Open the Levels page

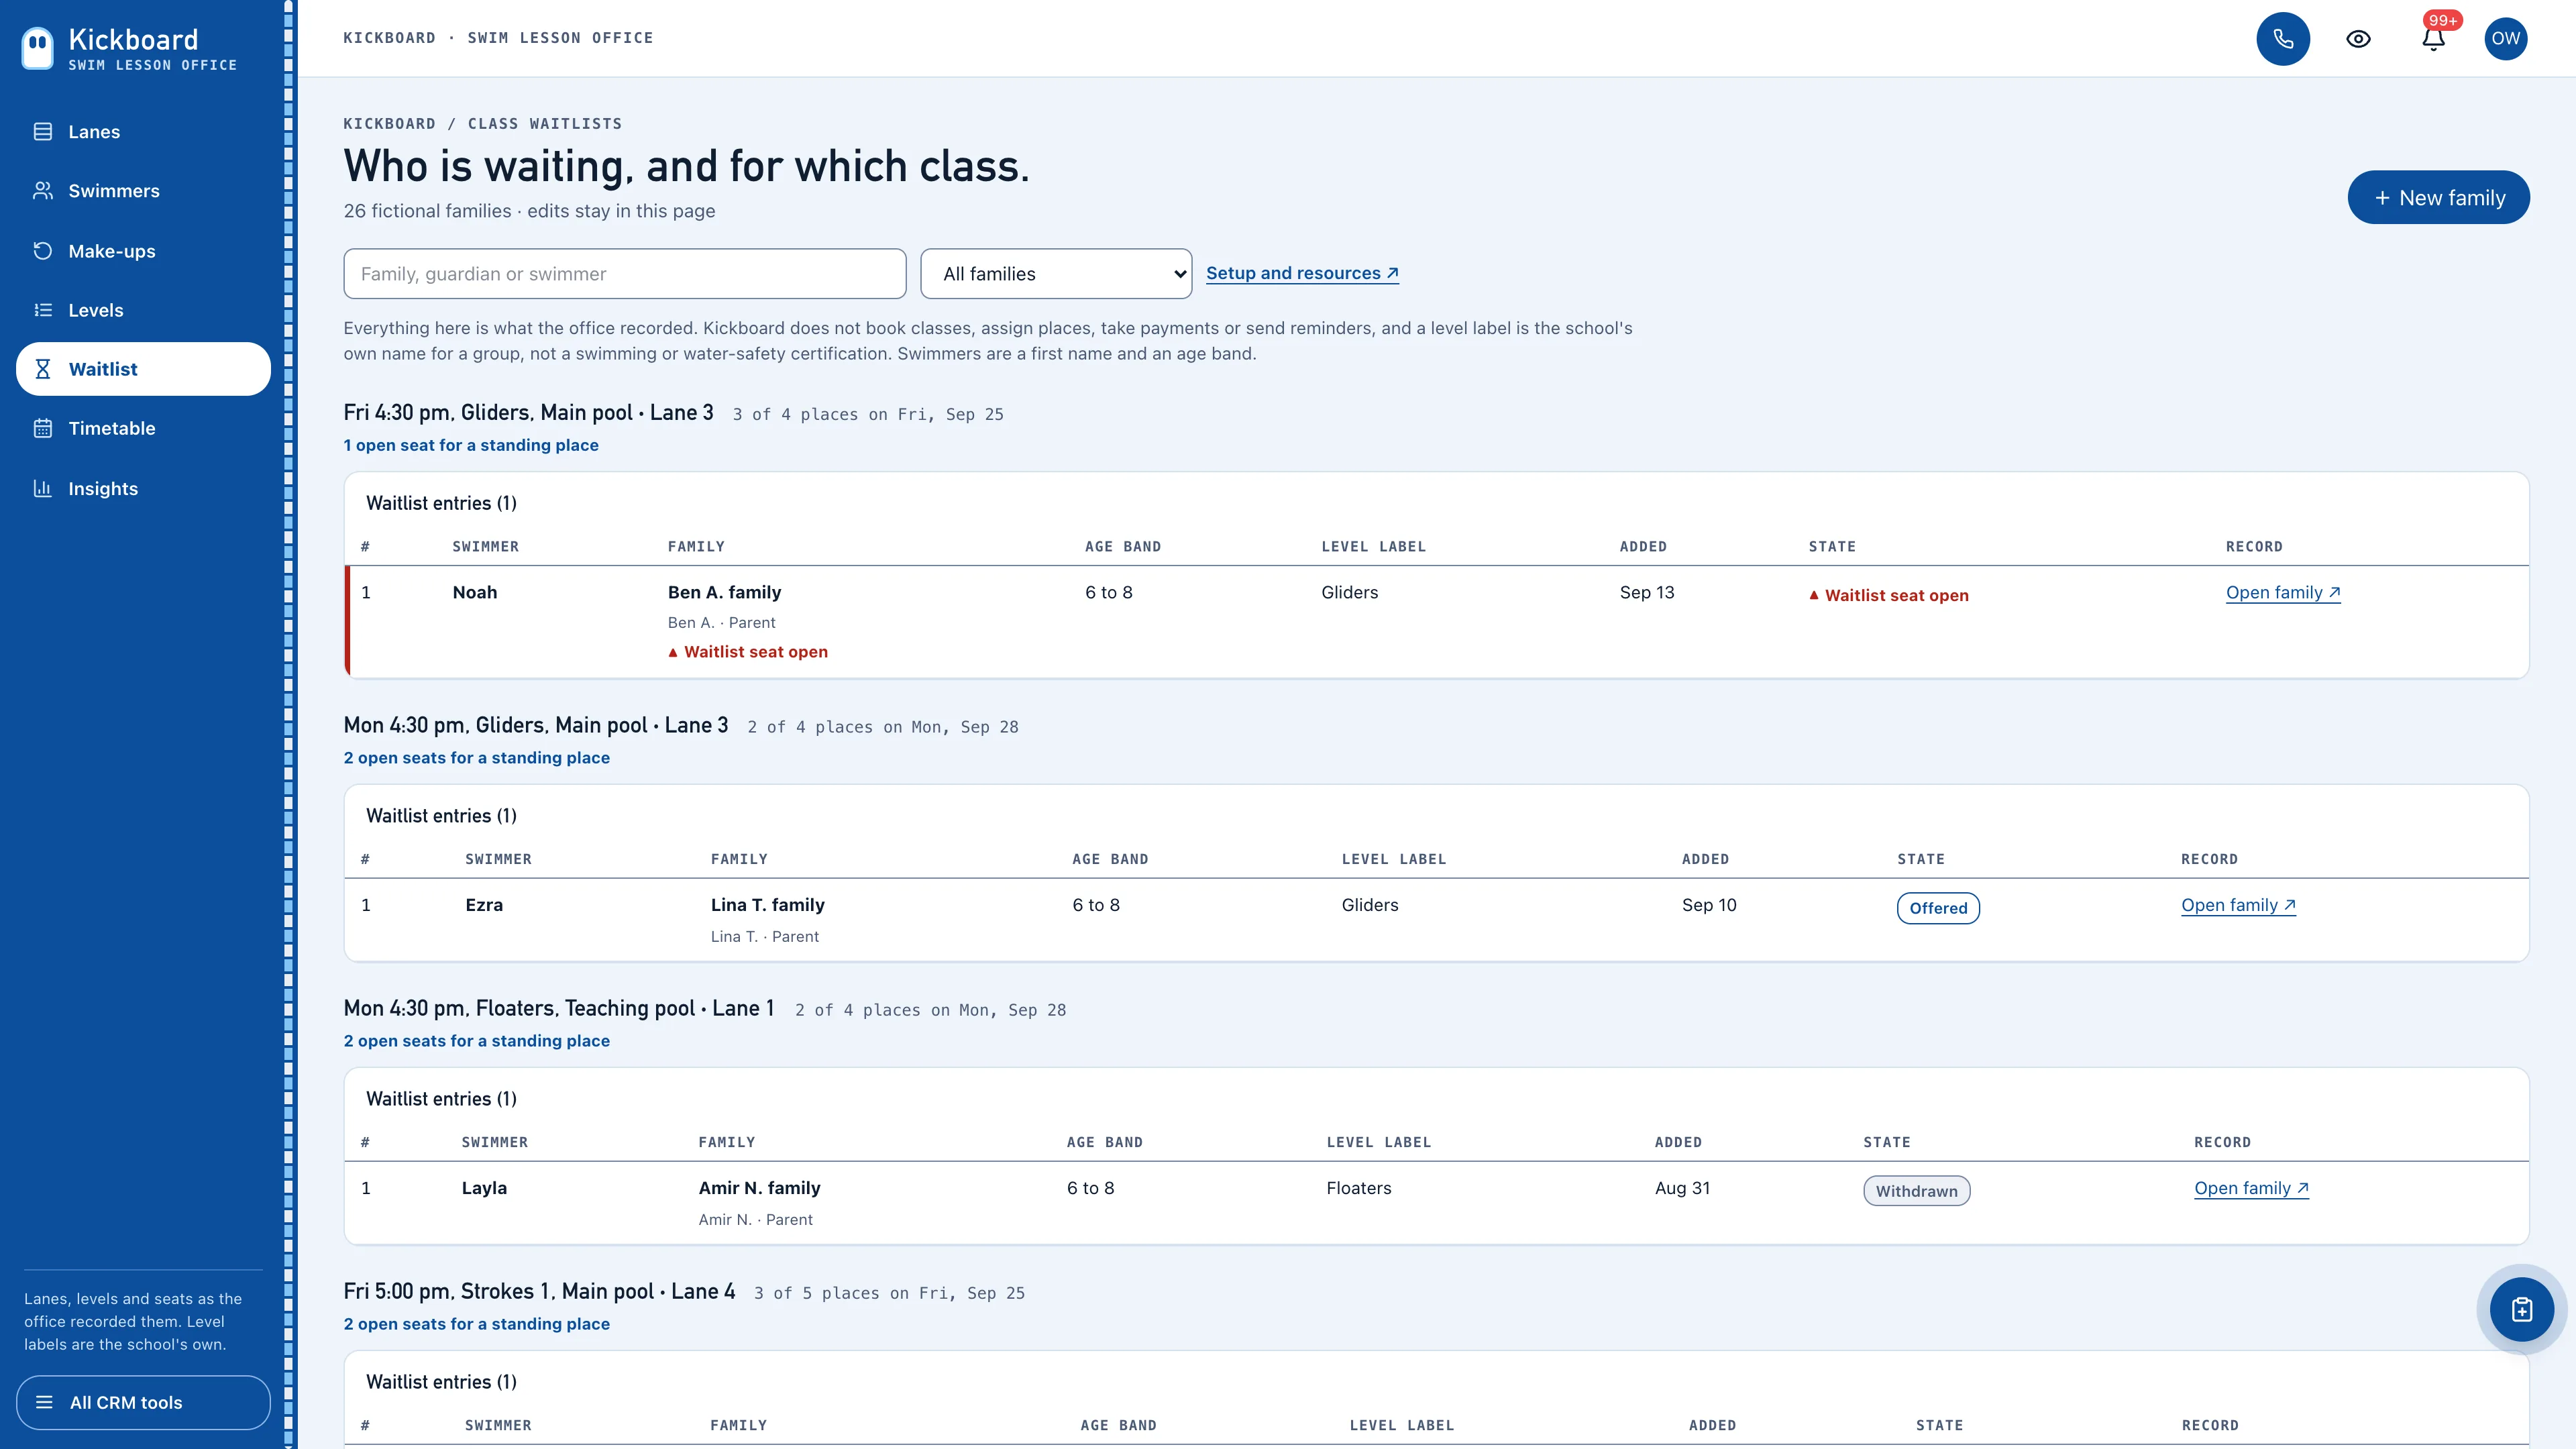pos(143,310)
